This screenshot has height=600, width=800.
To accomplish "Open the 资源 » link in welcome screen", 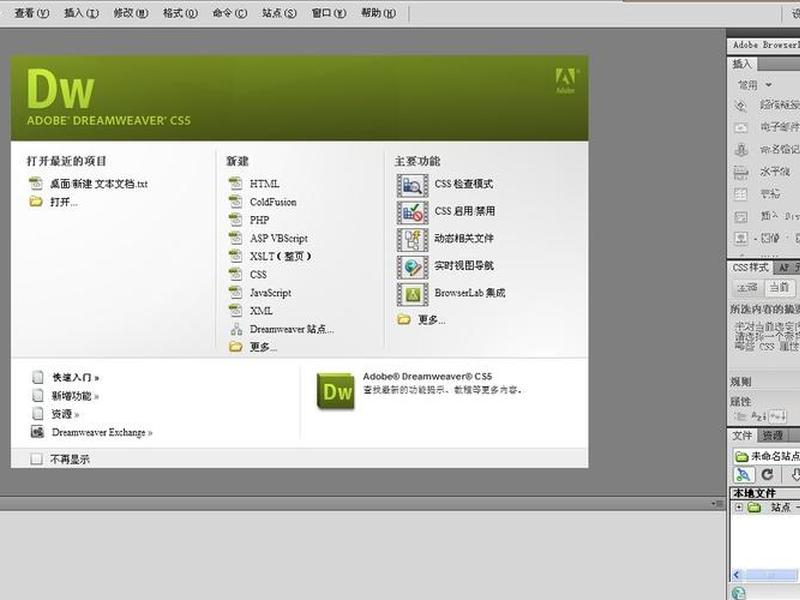I will tap(65, 414).
